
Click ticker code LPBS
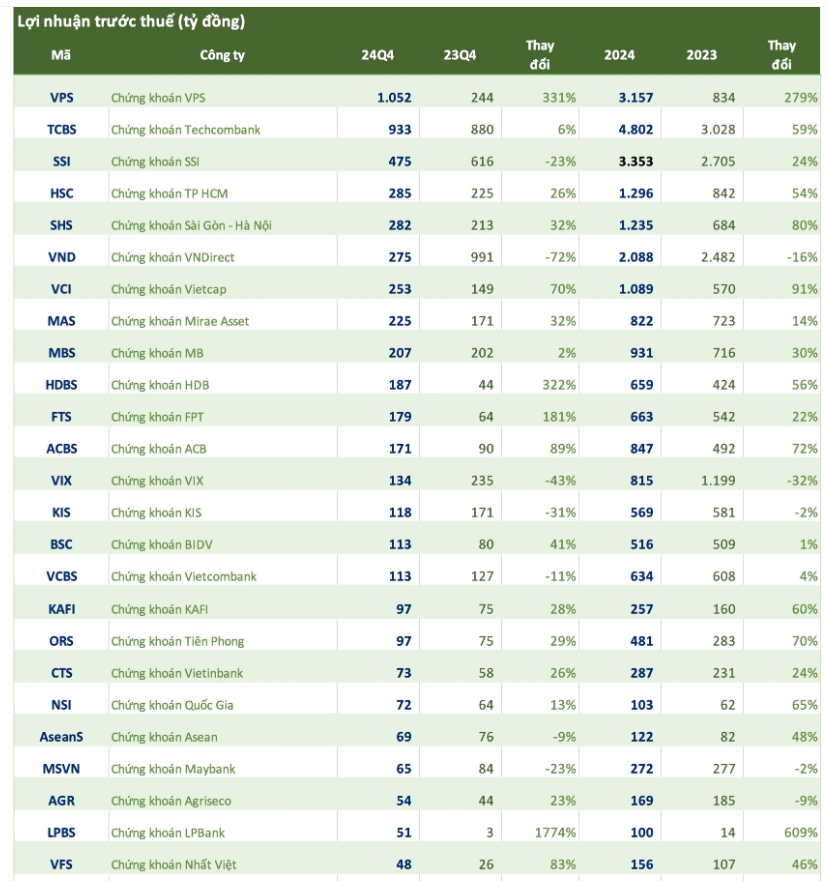coord(62,833)
